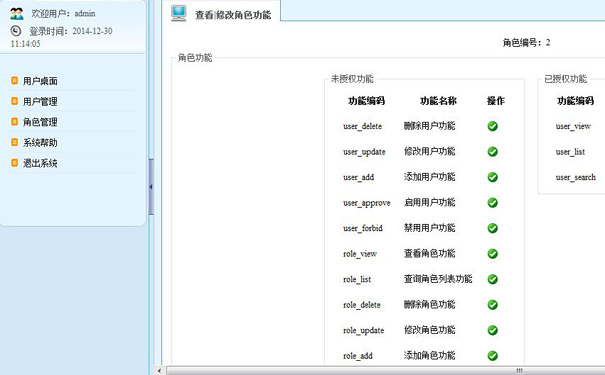605x375 pixels.
Task: Click orange bullet icon next to 用户桌面
Action: pyautogui.click(x=14, y=81)
